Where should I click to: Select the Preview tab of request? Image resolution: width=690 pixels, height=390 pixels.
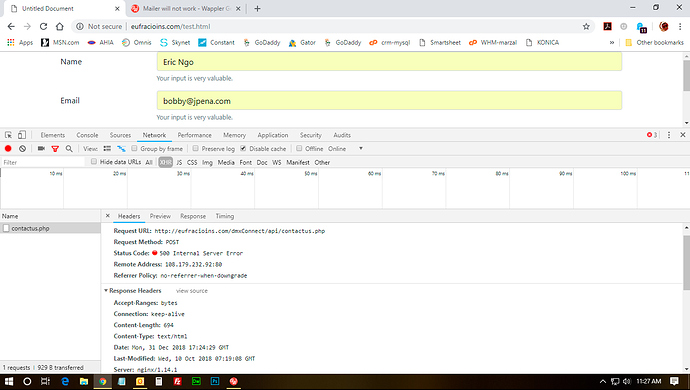point(160,216)
